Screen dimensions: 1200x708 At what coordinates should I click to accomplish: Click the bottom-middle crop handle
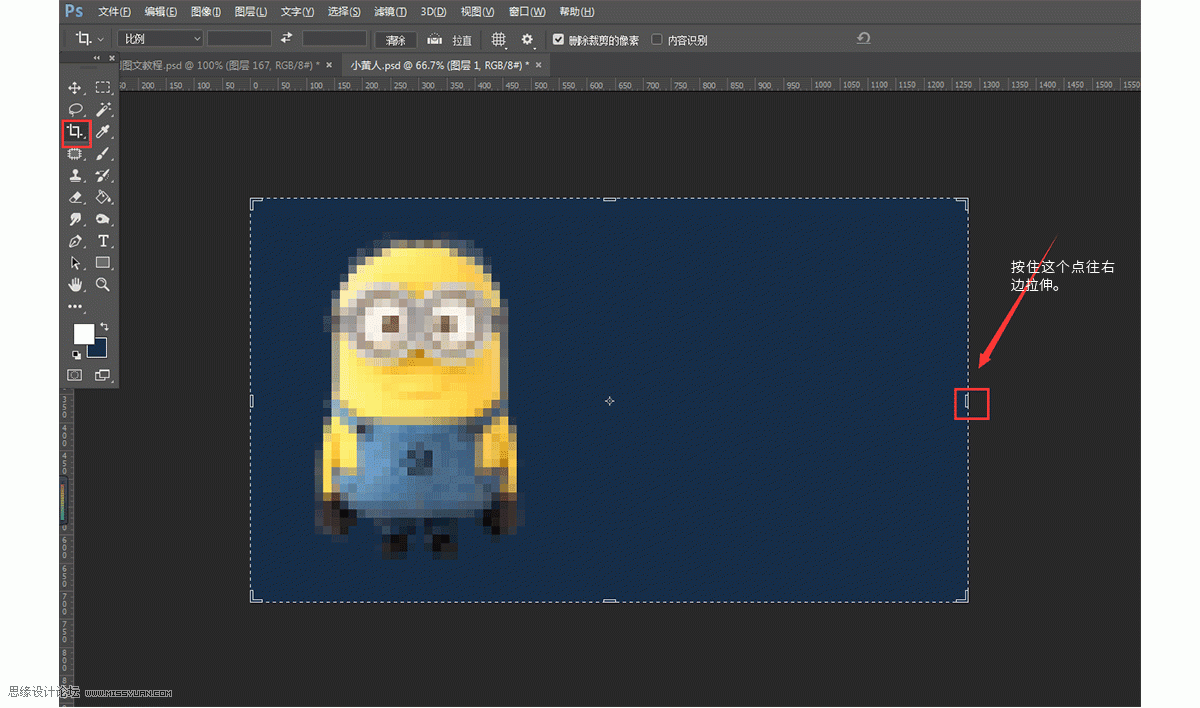(x=609, y=601)
